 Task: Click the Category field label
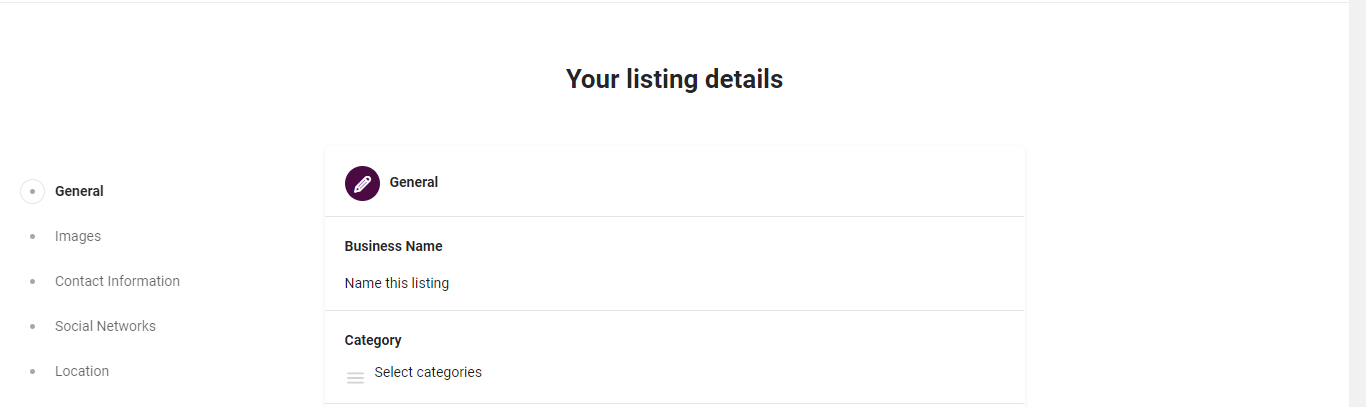click(x=373, y=341)
